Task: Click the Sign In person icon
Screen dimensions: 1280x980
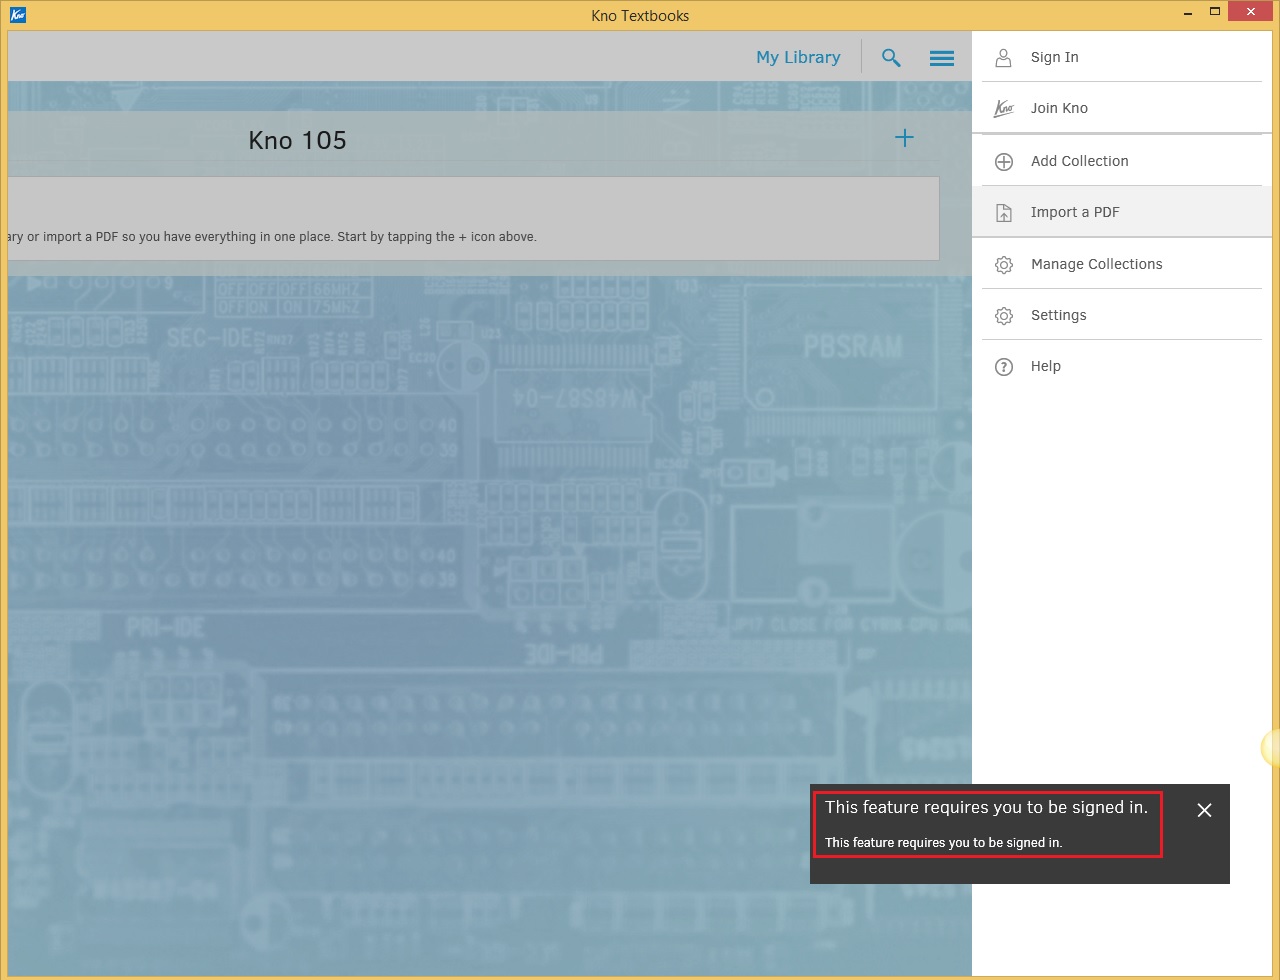Action: click(x=1003, y=58)
